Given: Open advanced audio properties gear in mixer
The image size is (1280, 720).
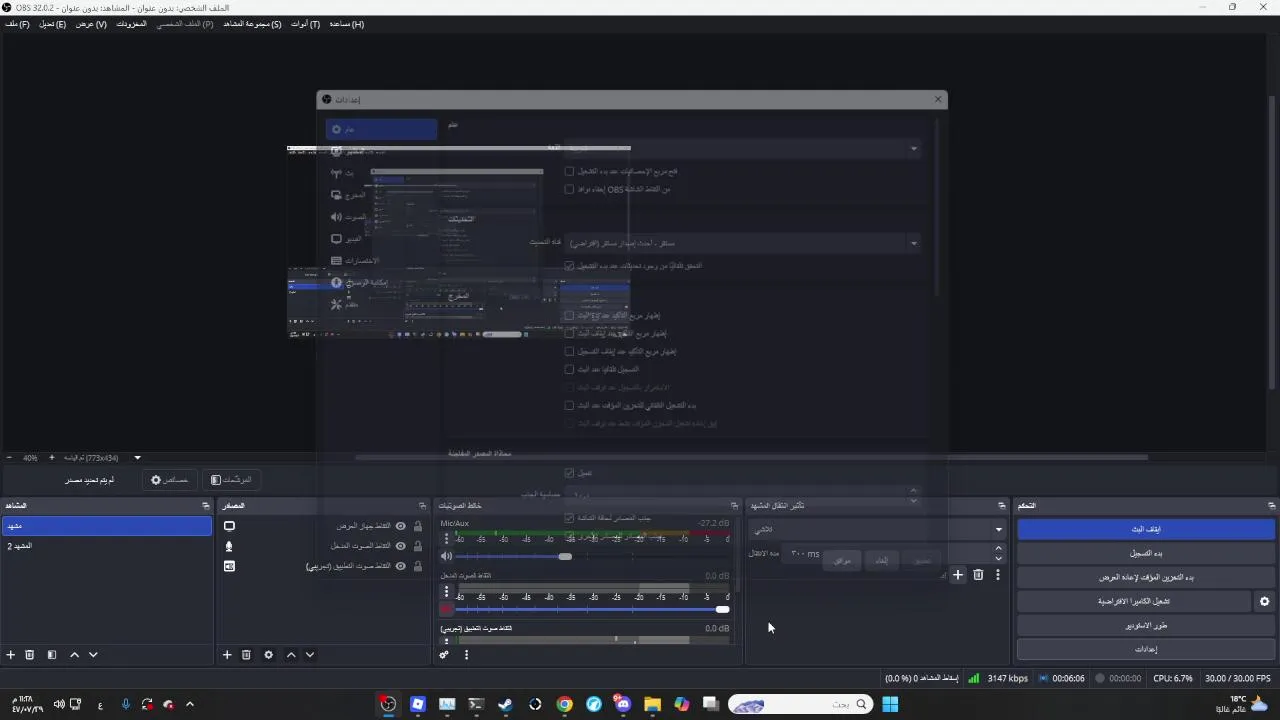Looking at the screenshot, I should point(444,655).
